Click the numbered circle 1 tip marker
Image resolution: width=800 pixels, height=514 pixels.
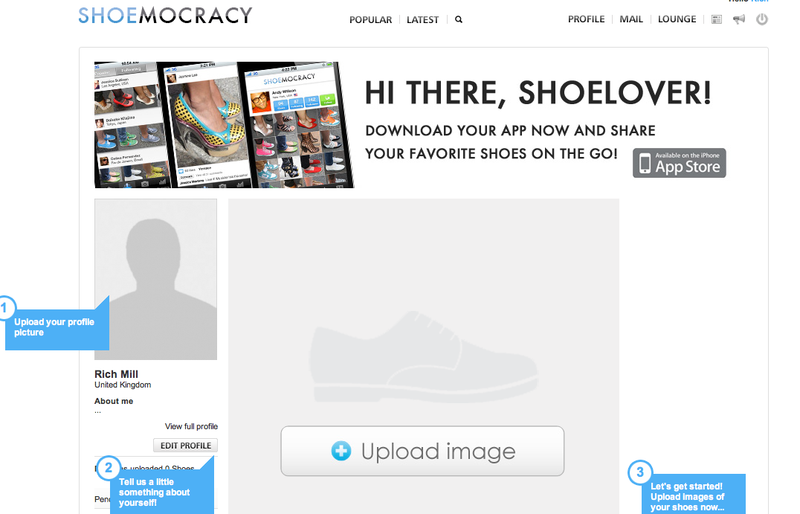pyautogui.click(x=5, y=308)
